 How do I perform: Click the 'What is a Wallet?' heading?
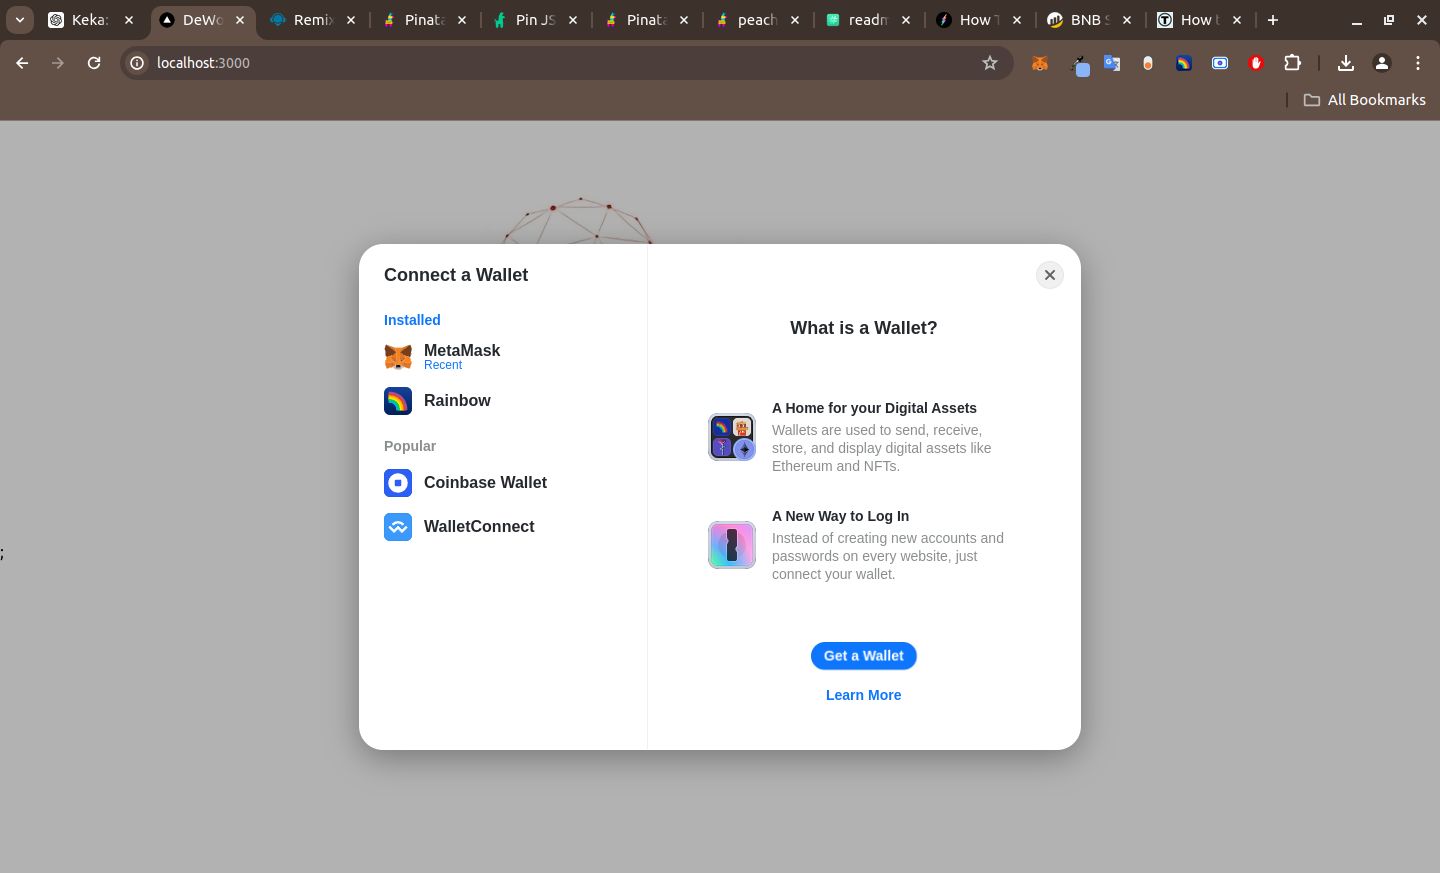864,328
